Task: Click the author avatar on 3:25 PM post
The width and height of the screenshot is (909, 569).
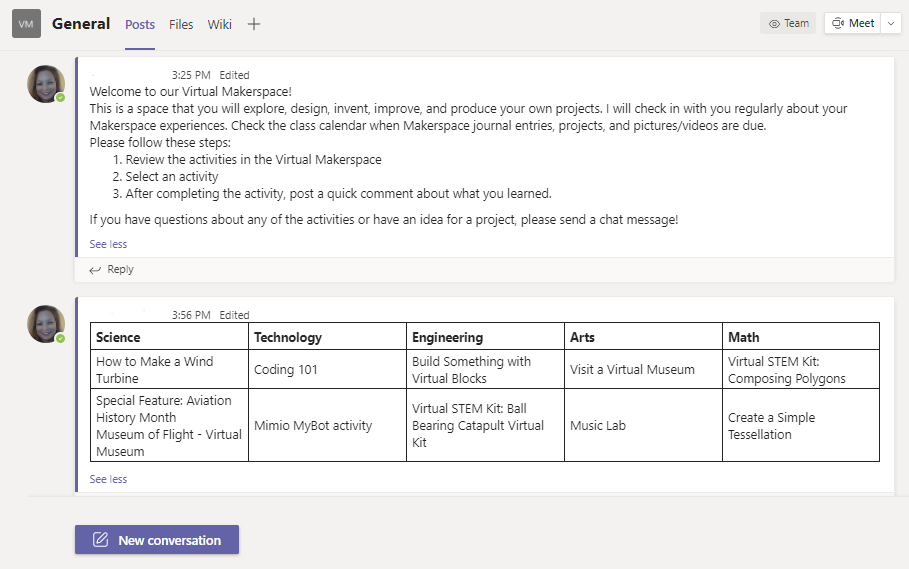Action: pyautogui.click(x=46, y=84)
